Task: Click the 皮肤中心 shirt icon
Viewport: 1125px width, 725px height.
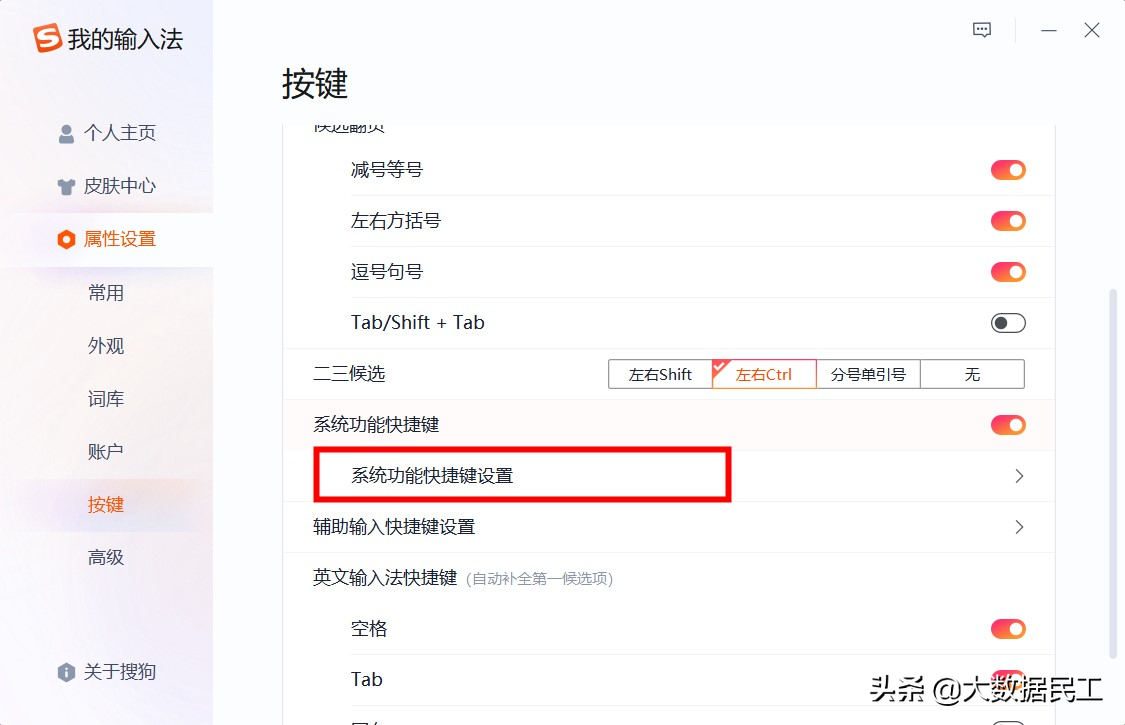Action: 66,187
